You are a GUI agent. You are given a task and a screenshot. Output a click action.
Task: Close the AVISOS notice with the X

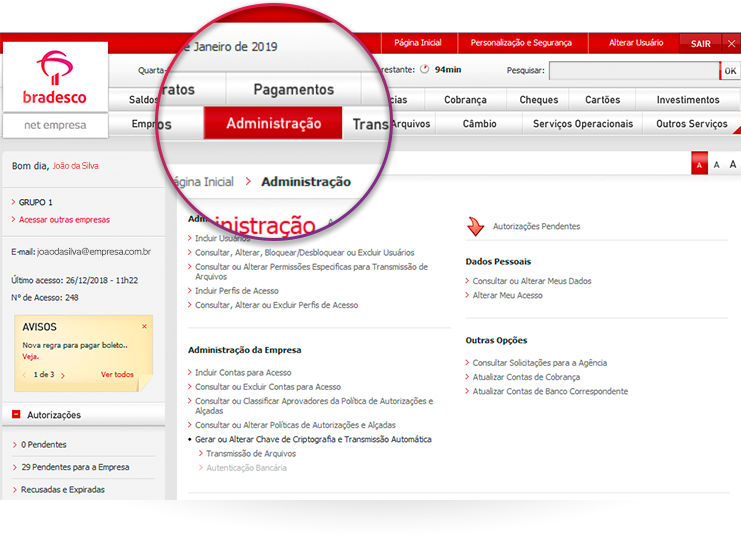coord(144,327)
